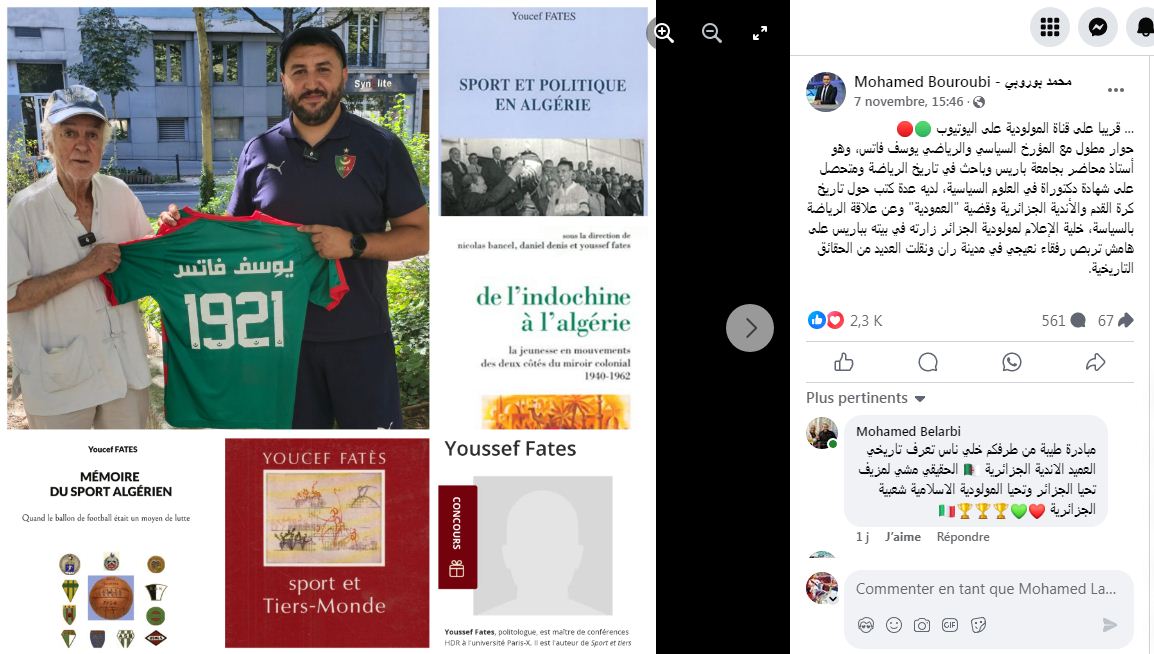1154x654 pixels.
Task: Like the post with thumbs up
Action: (844, 362)
